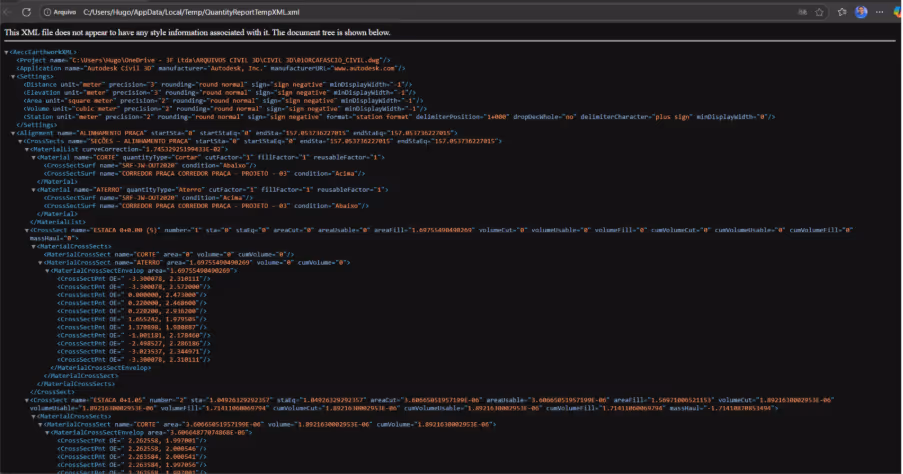Click CrossSectPnt 0.000000, 2.473000 line

click(x=132, y=294)
